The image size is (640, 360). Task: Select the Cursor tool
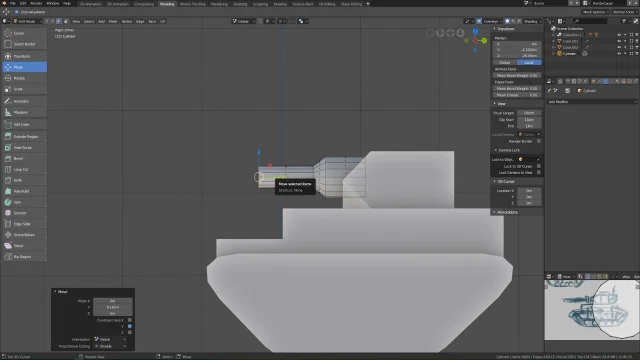(24, 33)
